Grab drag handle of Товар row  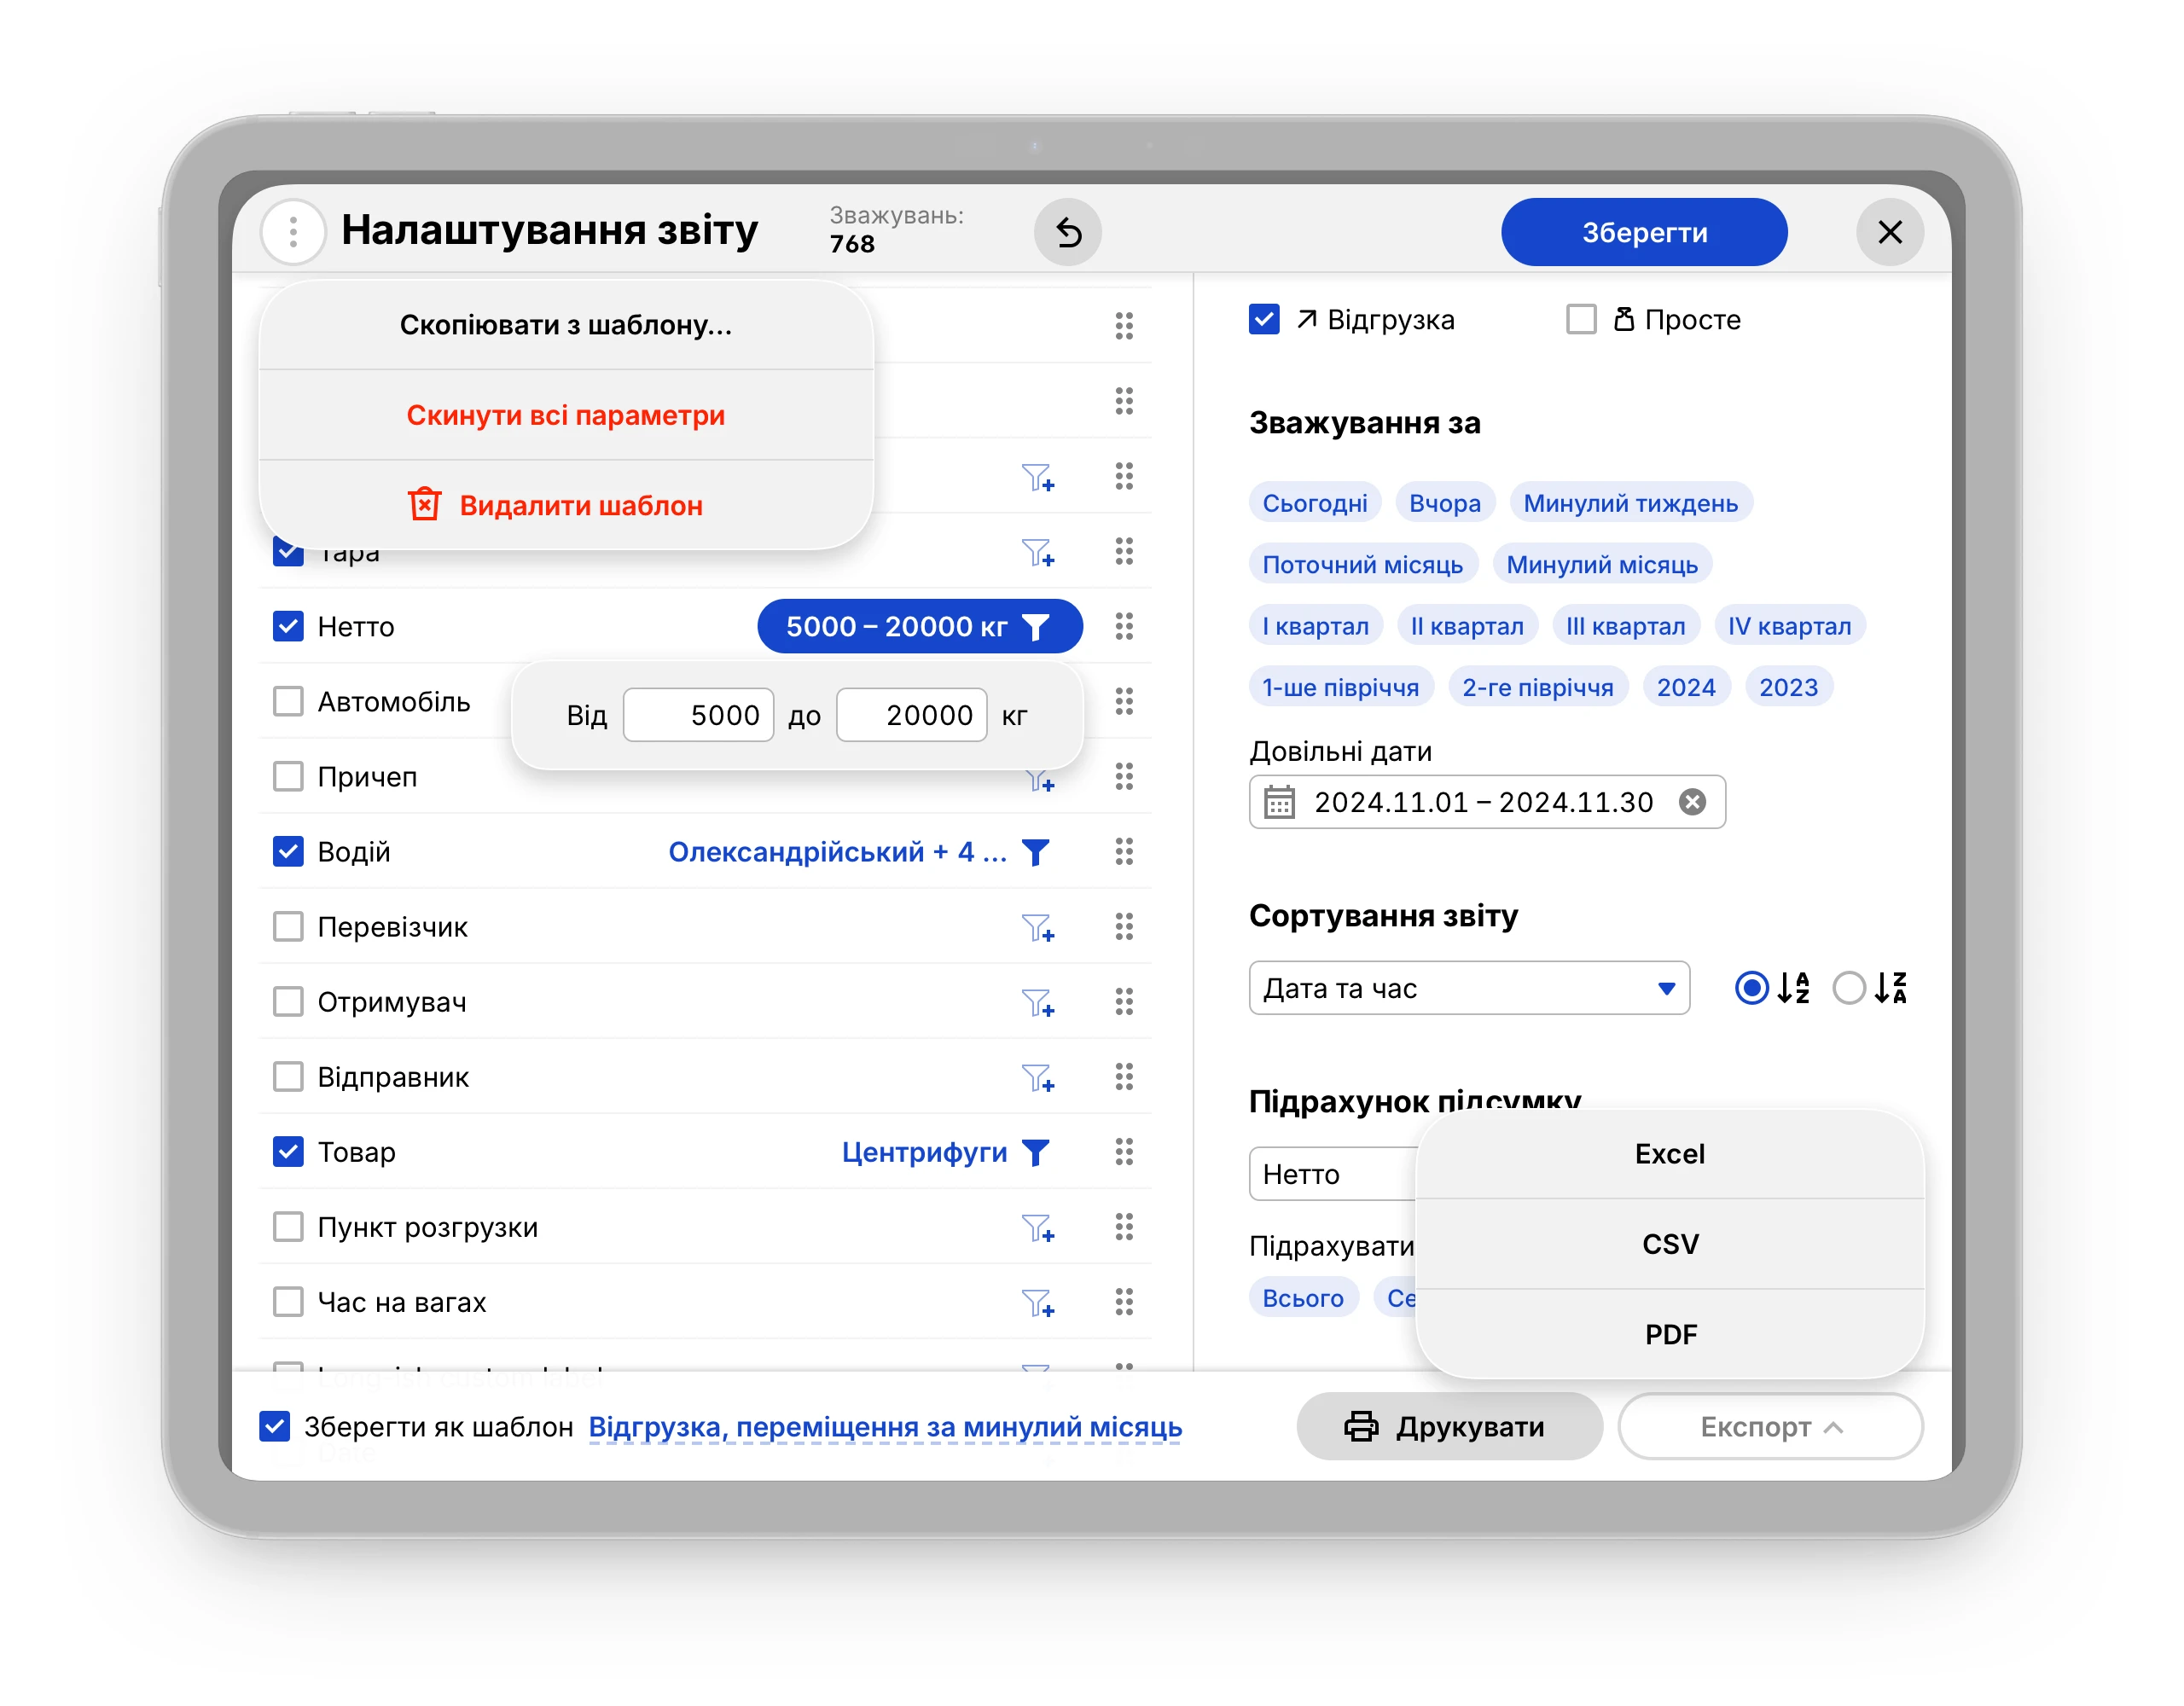pyautogui.click(x=1123, y=1152)
